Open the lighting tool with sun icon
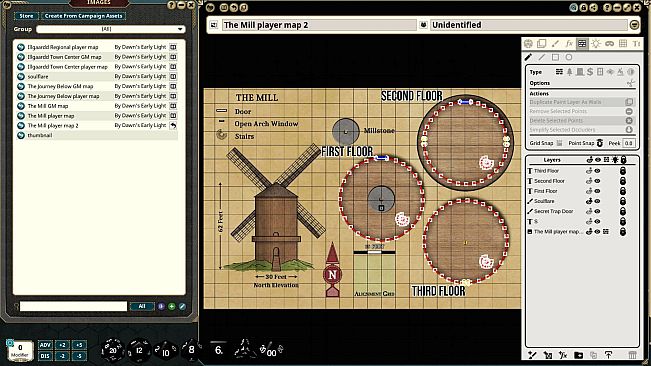Image resolution: width=651 pixels, height=366 pixels. point(596,44)
